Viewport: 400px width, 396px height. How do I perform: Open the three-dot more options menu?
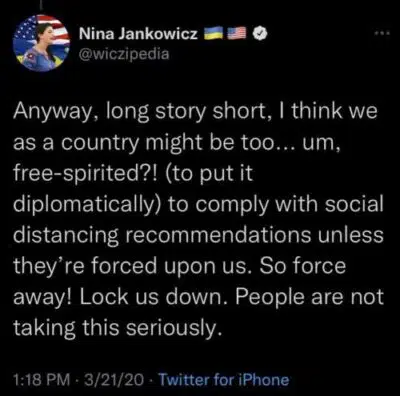click(382, 33)
